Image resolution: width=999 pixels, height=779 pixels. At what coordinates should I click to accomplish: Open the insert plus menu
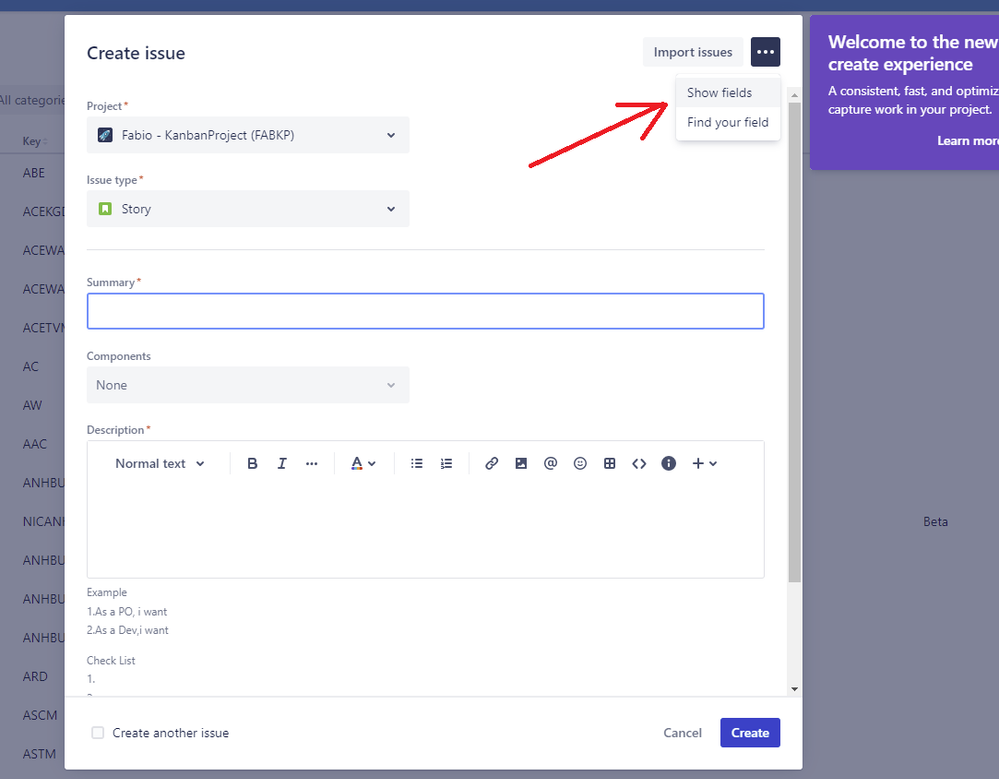705,464
